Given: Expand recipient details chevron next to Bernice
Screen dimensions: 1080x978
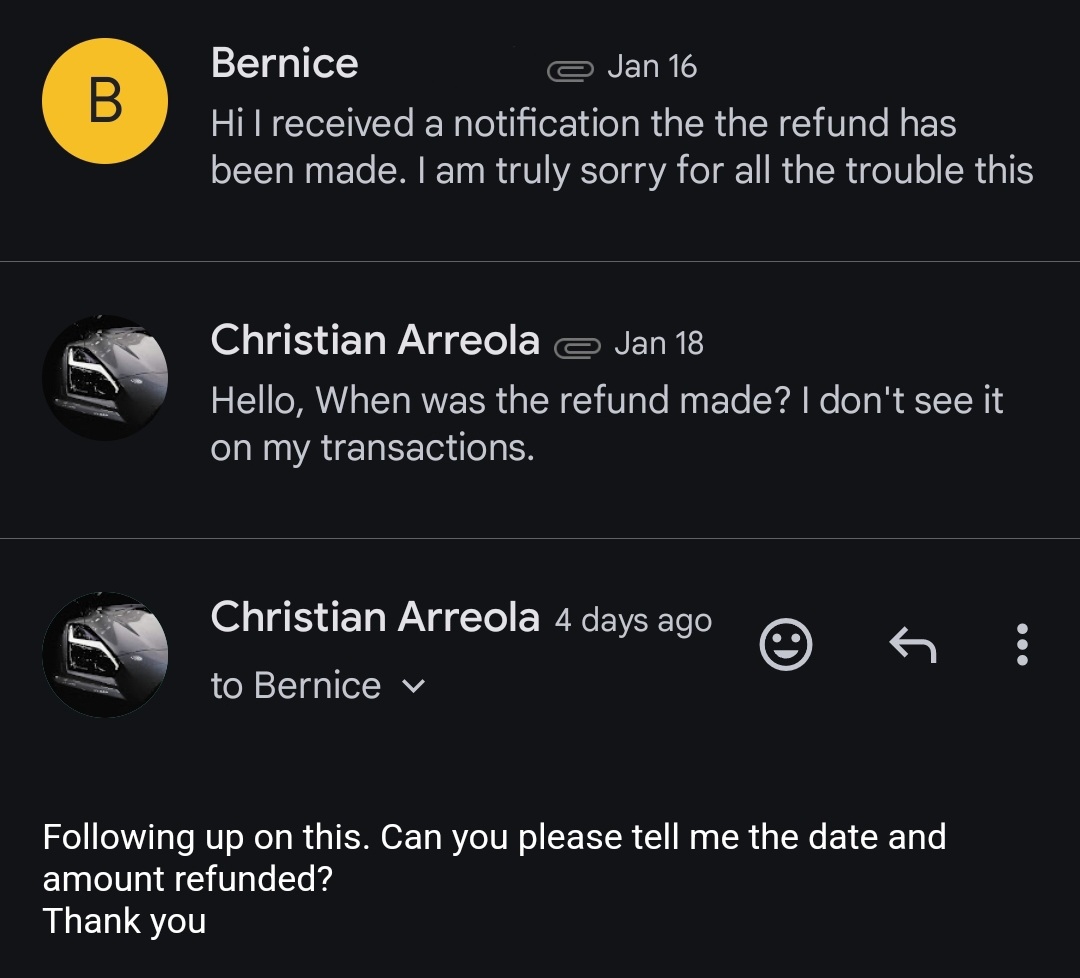Looking at the screenshot, I should pos(413,687).
